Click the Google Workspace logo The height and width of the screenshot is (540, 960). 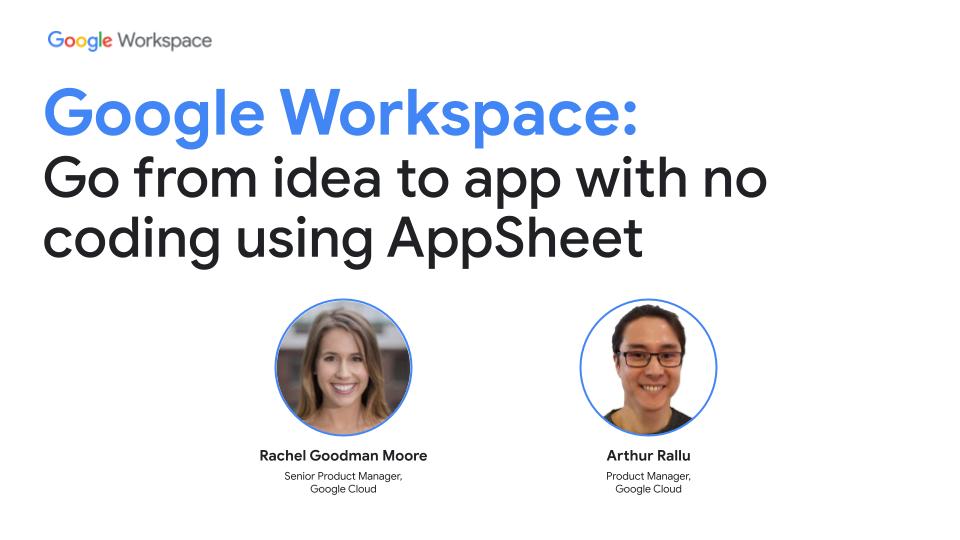click(130, 40)
